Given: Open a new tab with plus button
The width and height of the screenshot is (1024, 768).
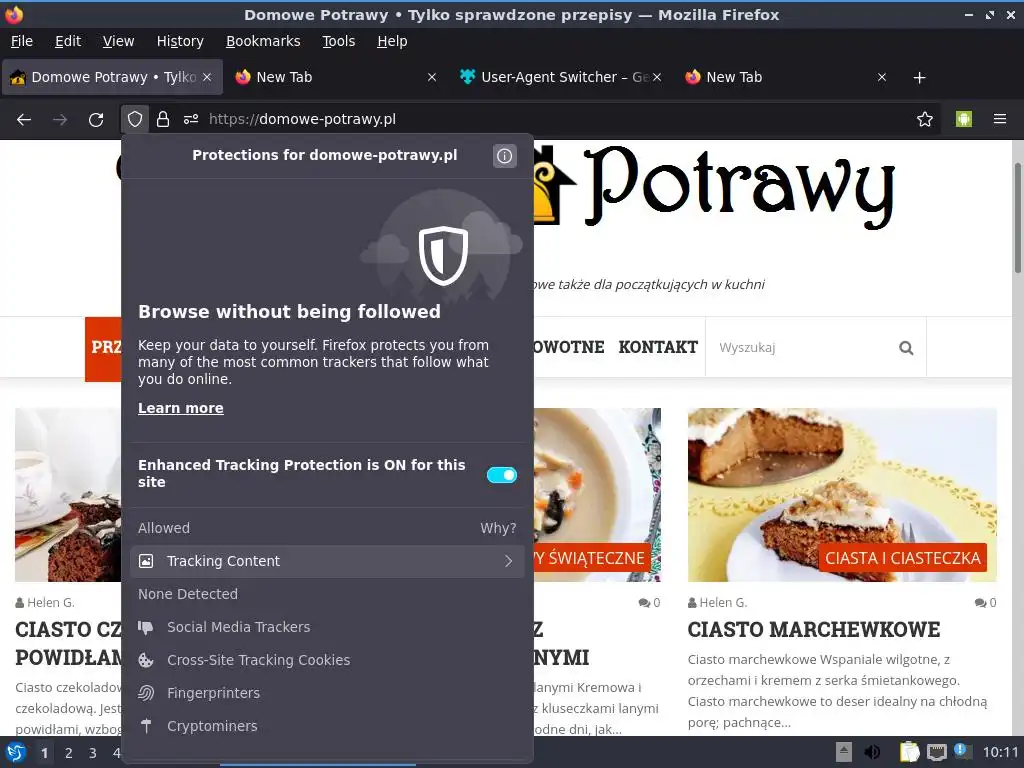Looking at the screenshot, I should (x=919, y=78).
